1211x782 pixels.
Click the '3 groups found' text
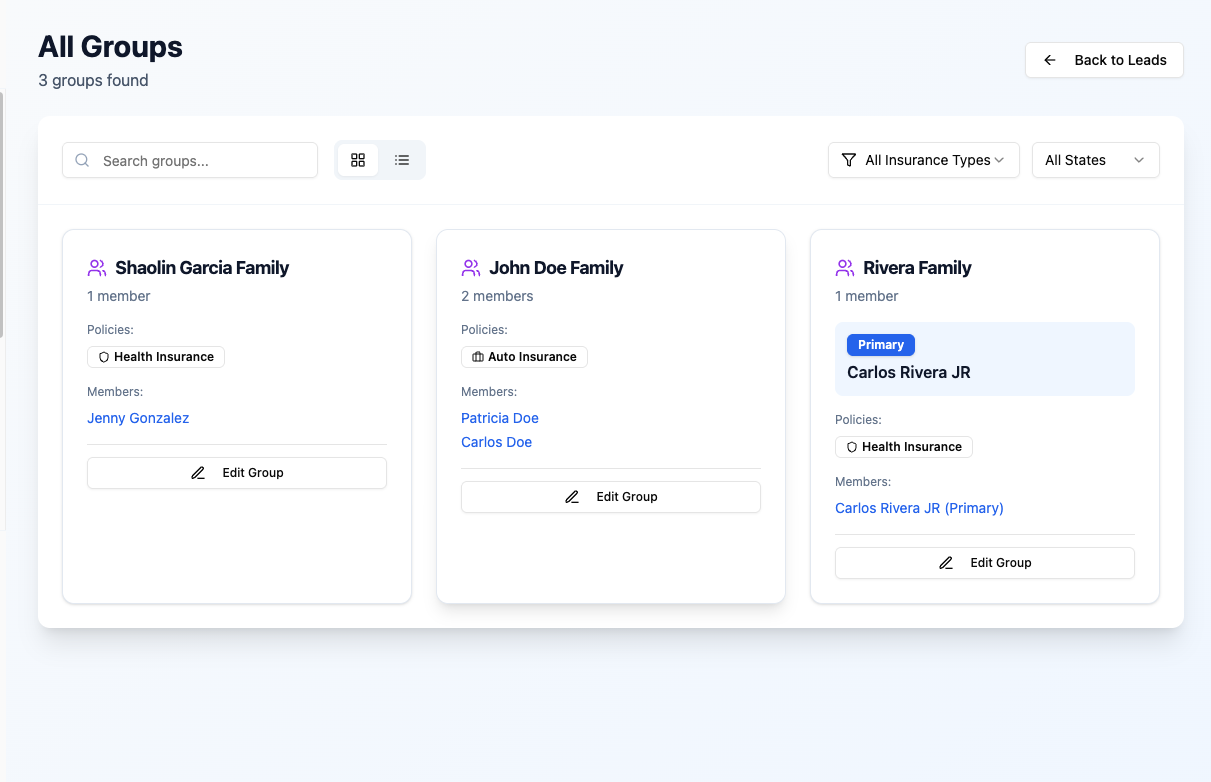[x=93, y=80]
